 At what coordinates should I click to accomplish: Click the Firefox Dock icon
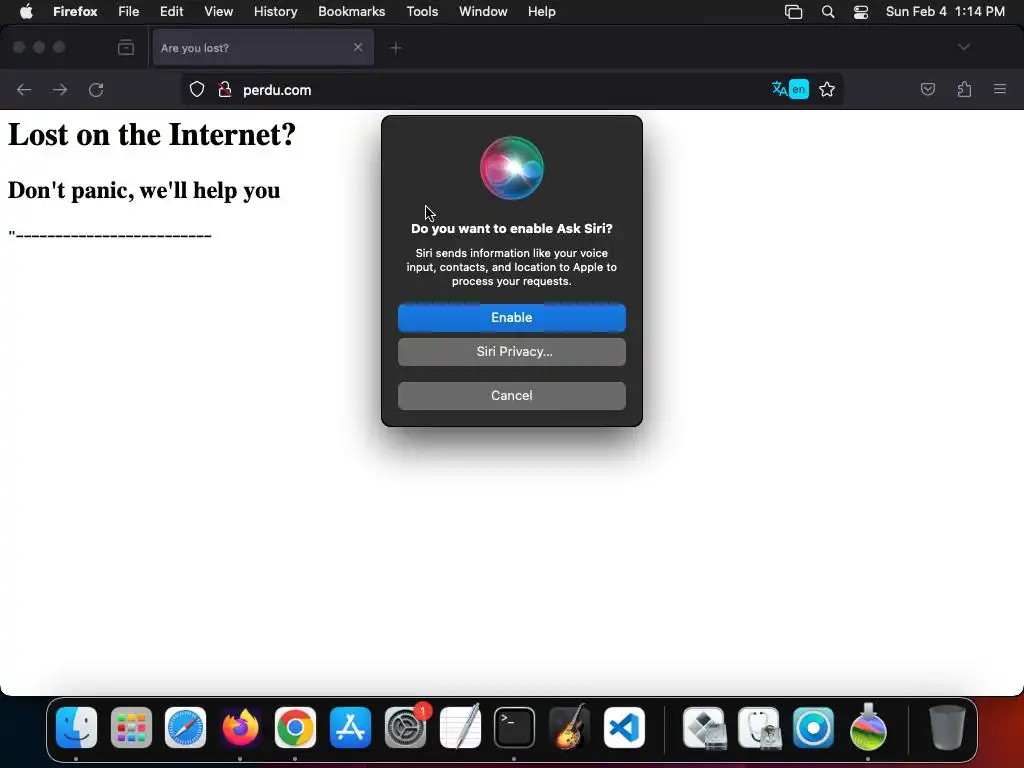pyautogui.click(x=240, y=728)
